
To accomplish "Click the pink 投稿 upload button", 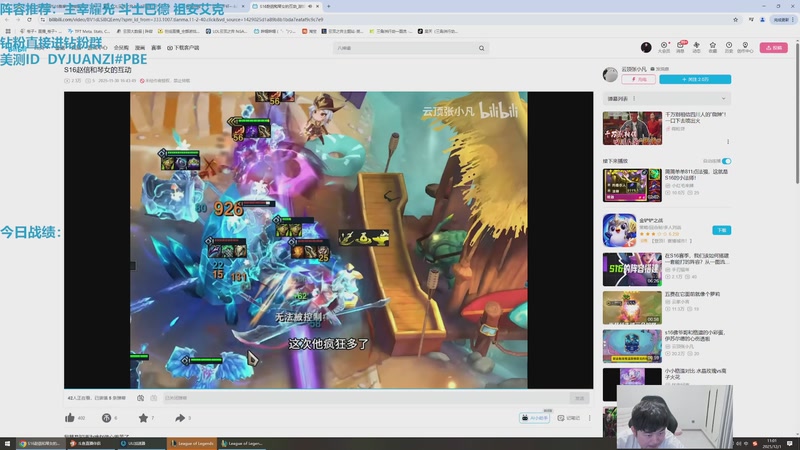I will (773, 47).
